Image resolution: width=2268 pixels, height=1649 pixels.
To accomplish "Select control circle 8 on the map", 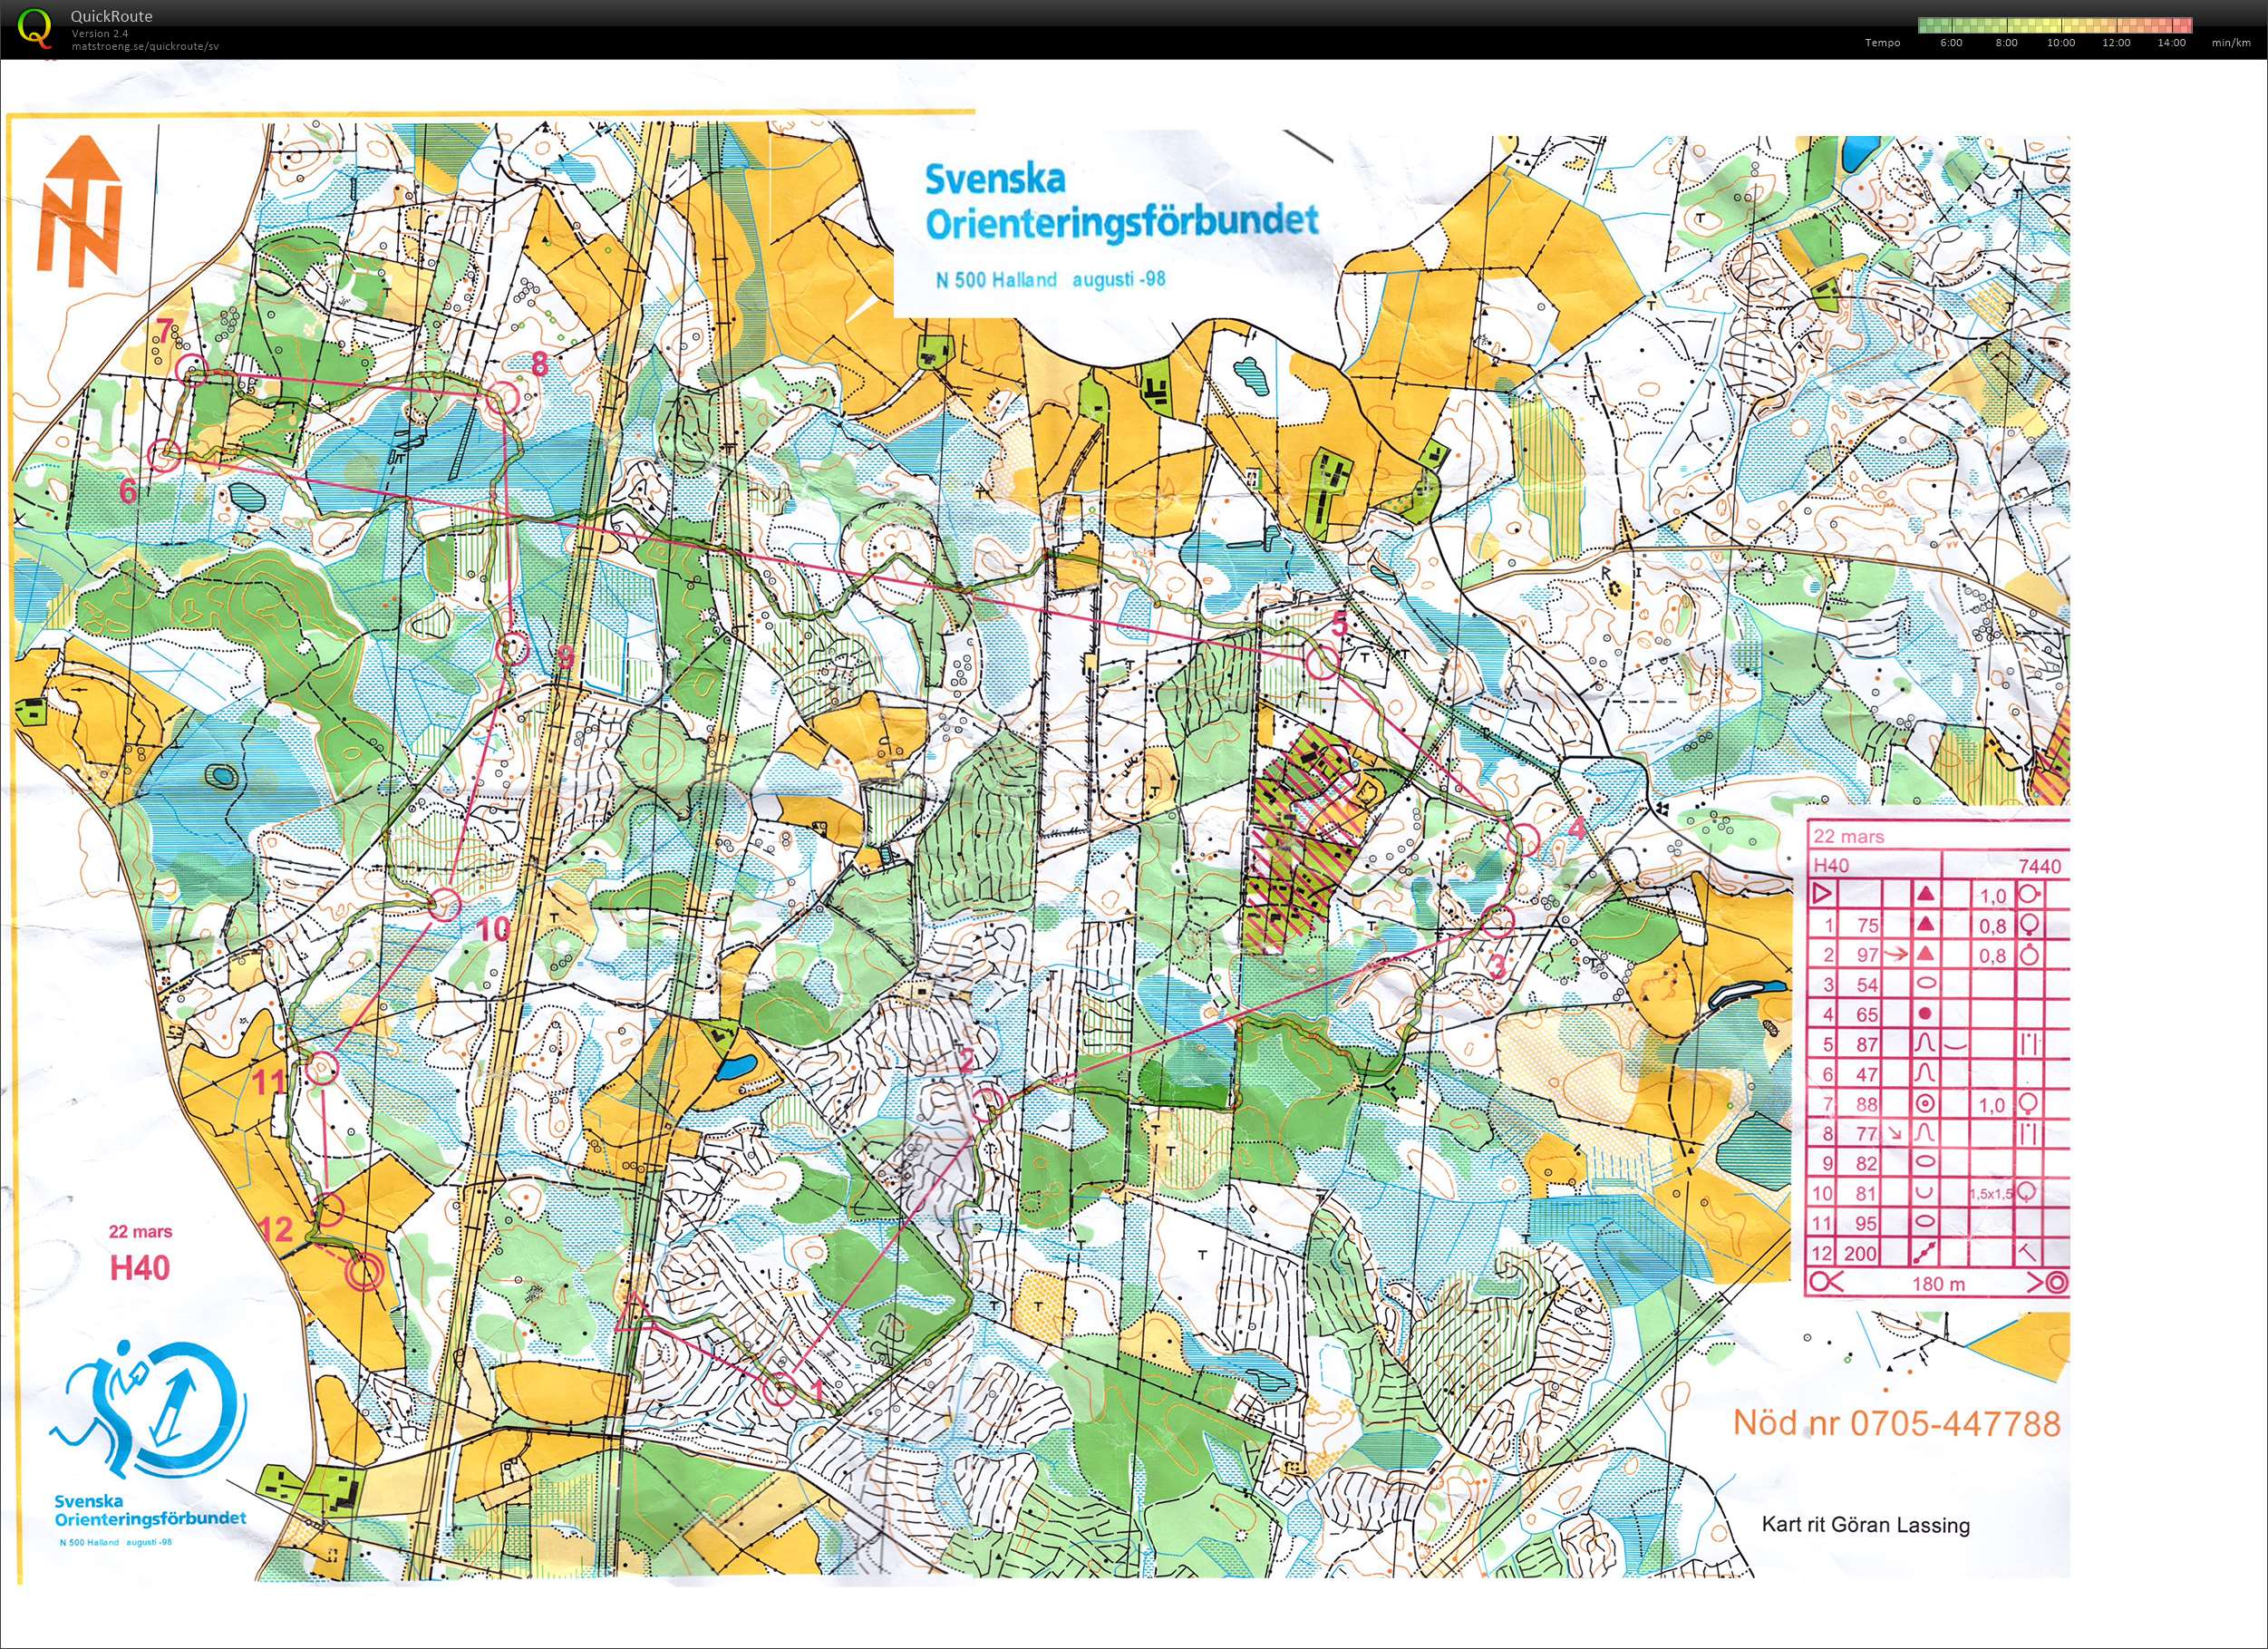I will pos(504,397).
